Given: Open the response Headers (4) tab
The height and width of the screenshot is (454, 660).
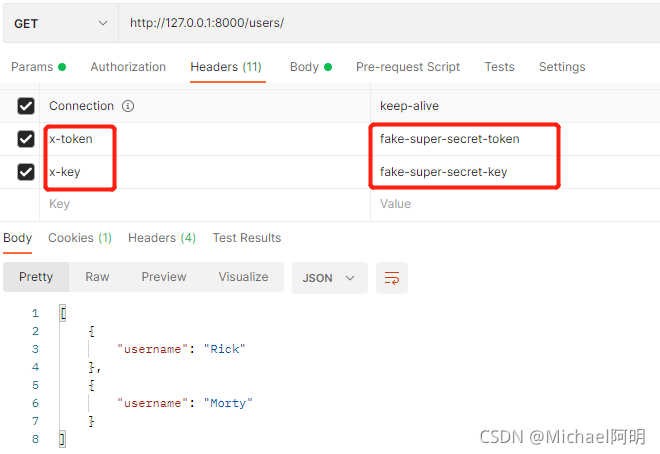Looking at the screenshot, I should coord(162,238).
